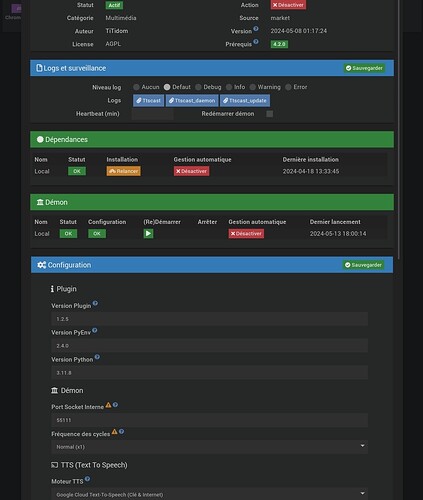Click the daemon Configuration OK badge
Screen dimensions: 423x500
tap(97, 233)
